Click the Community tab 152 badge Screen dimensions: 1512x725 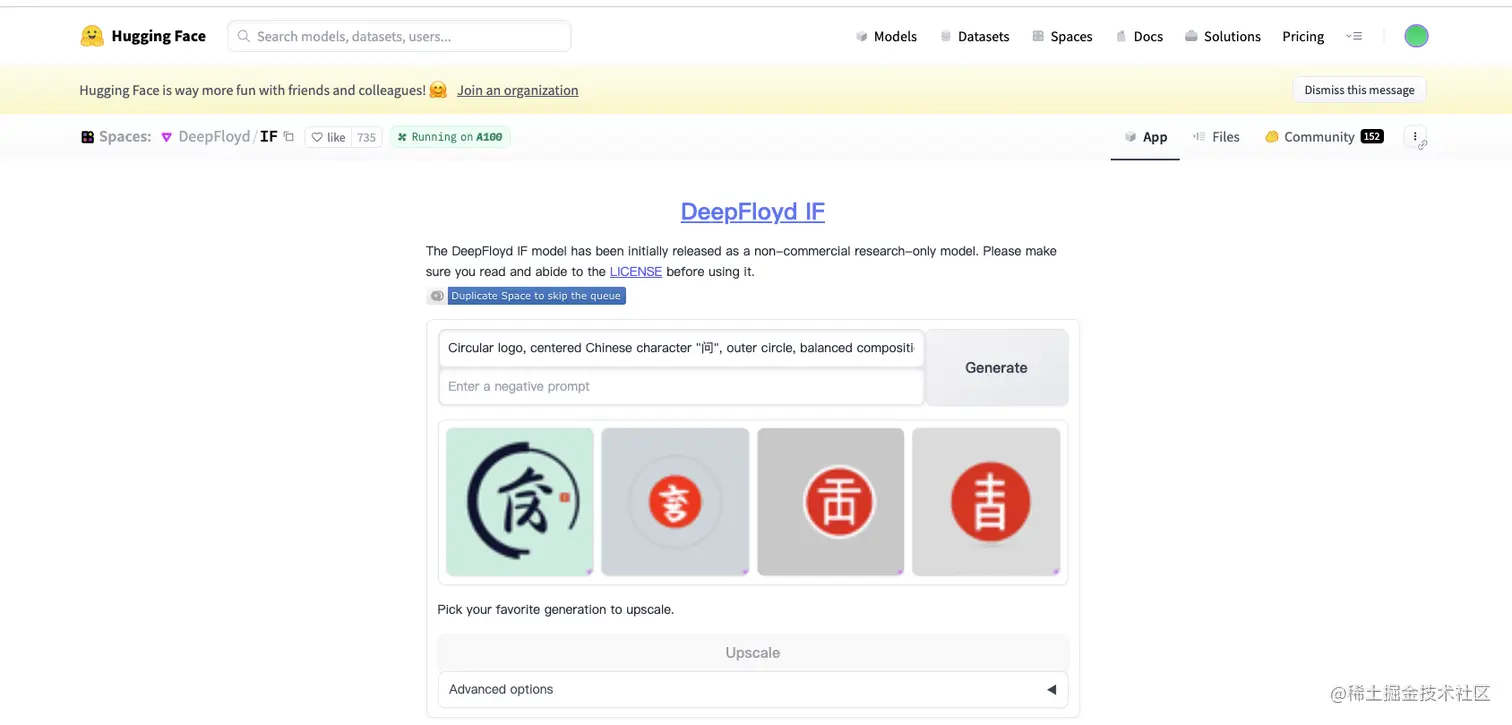1372,137
